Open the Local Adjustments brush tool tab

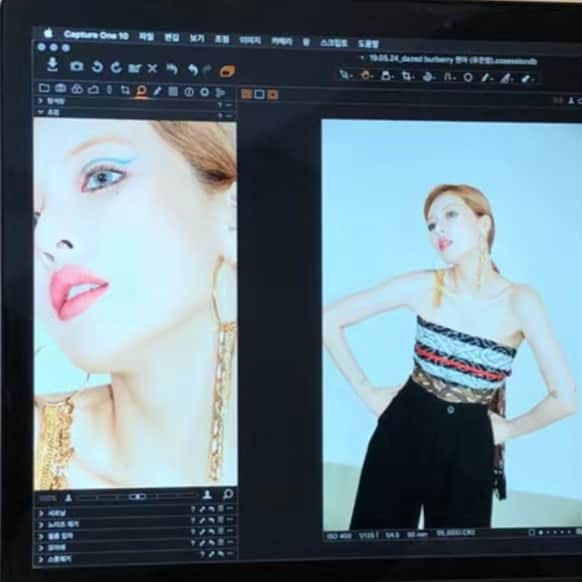coord(157,91)
